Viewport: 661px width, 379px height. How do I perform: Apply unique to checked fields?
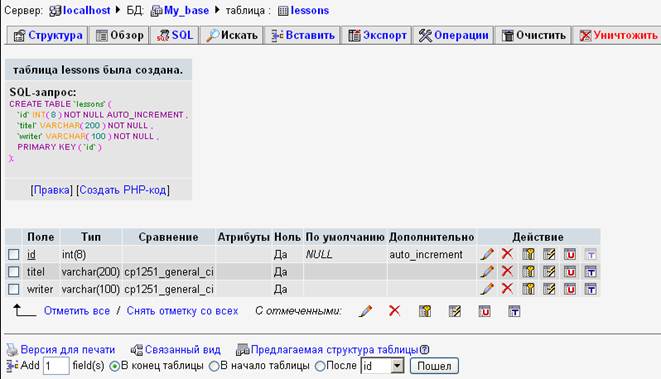pos(484,311)
